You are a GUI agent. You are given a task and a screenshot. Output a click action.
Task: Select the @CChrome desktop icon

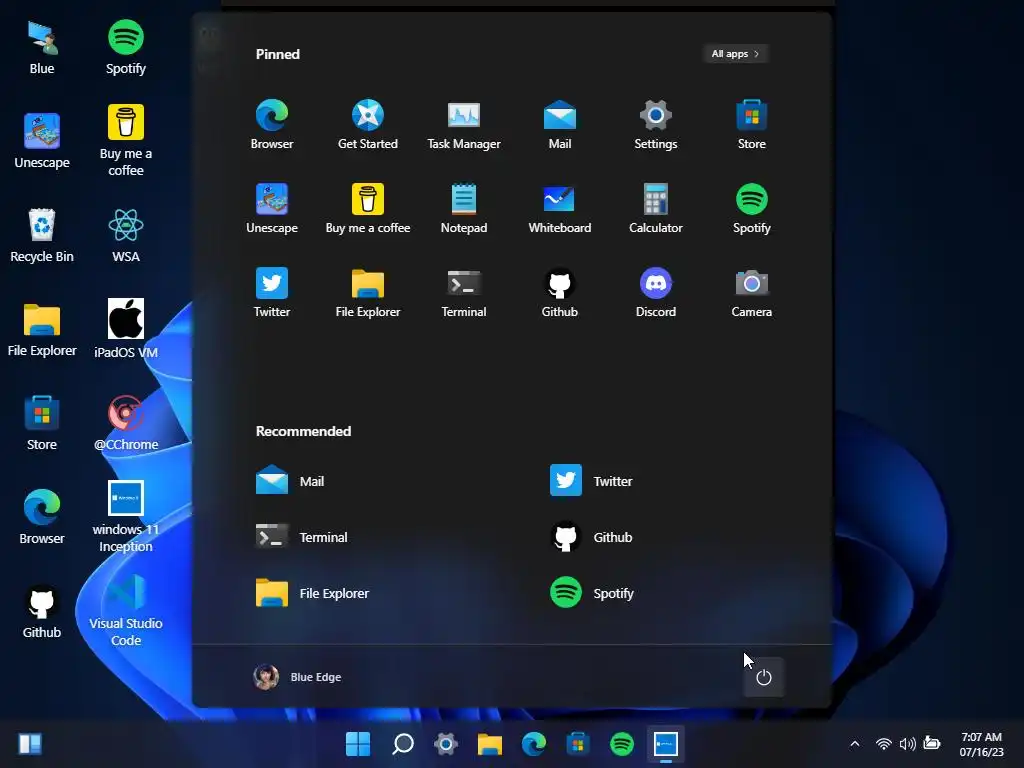125,423
